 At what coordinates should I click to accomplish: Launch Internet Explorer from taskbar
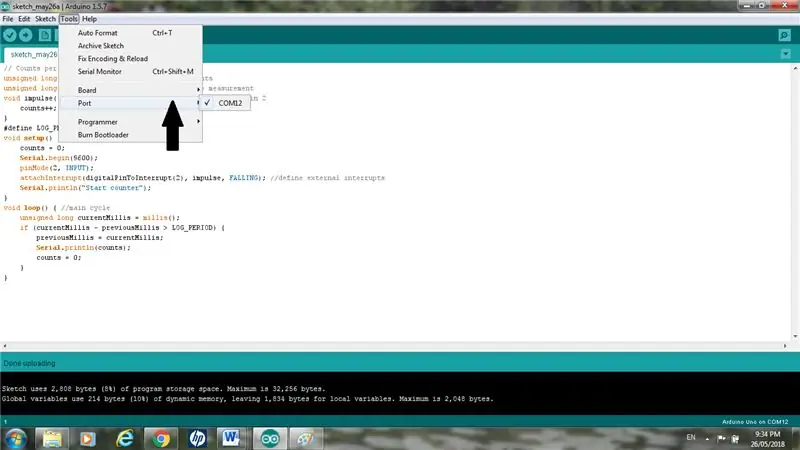click(124, 439)
